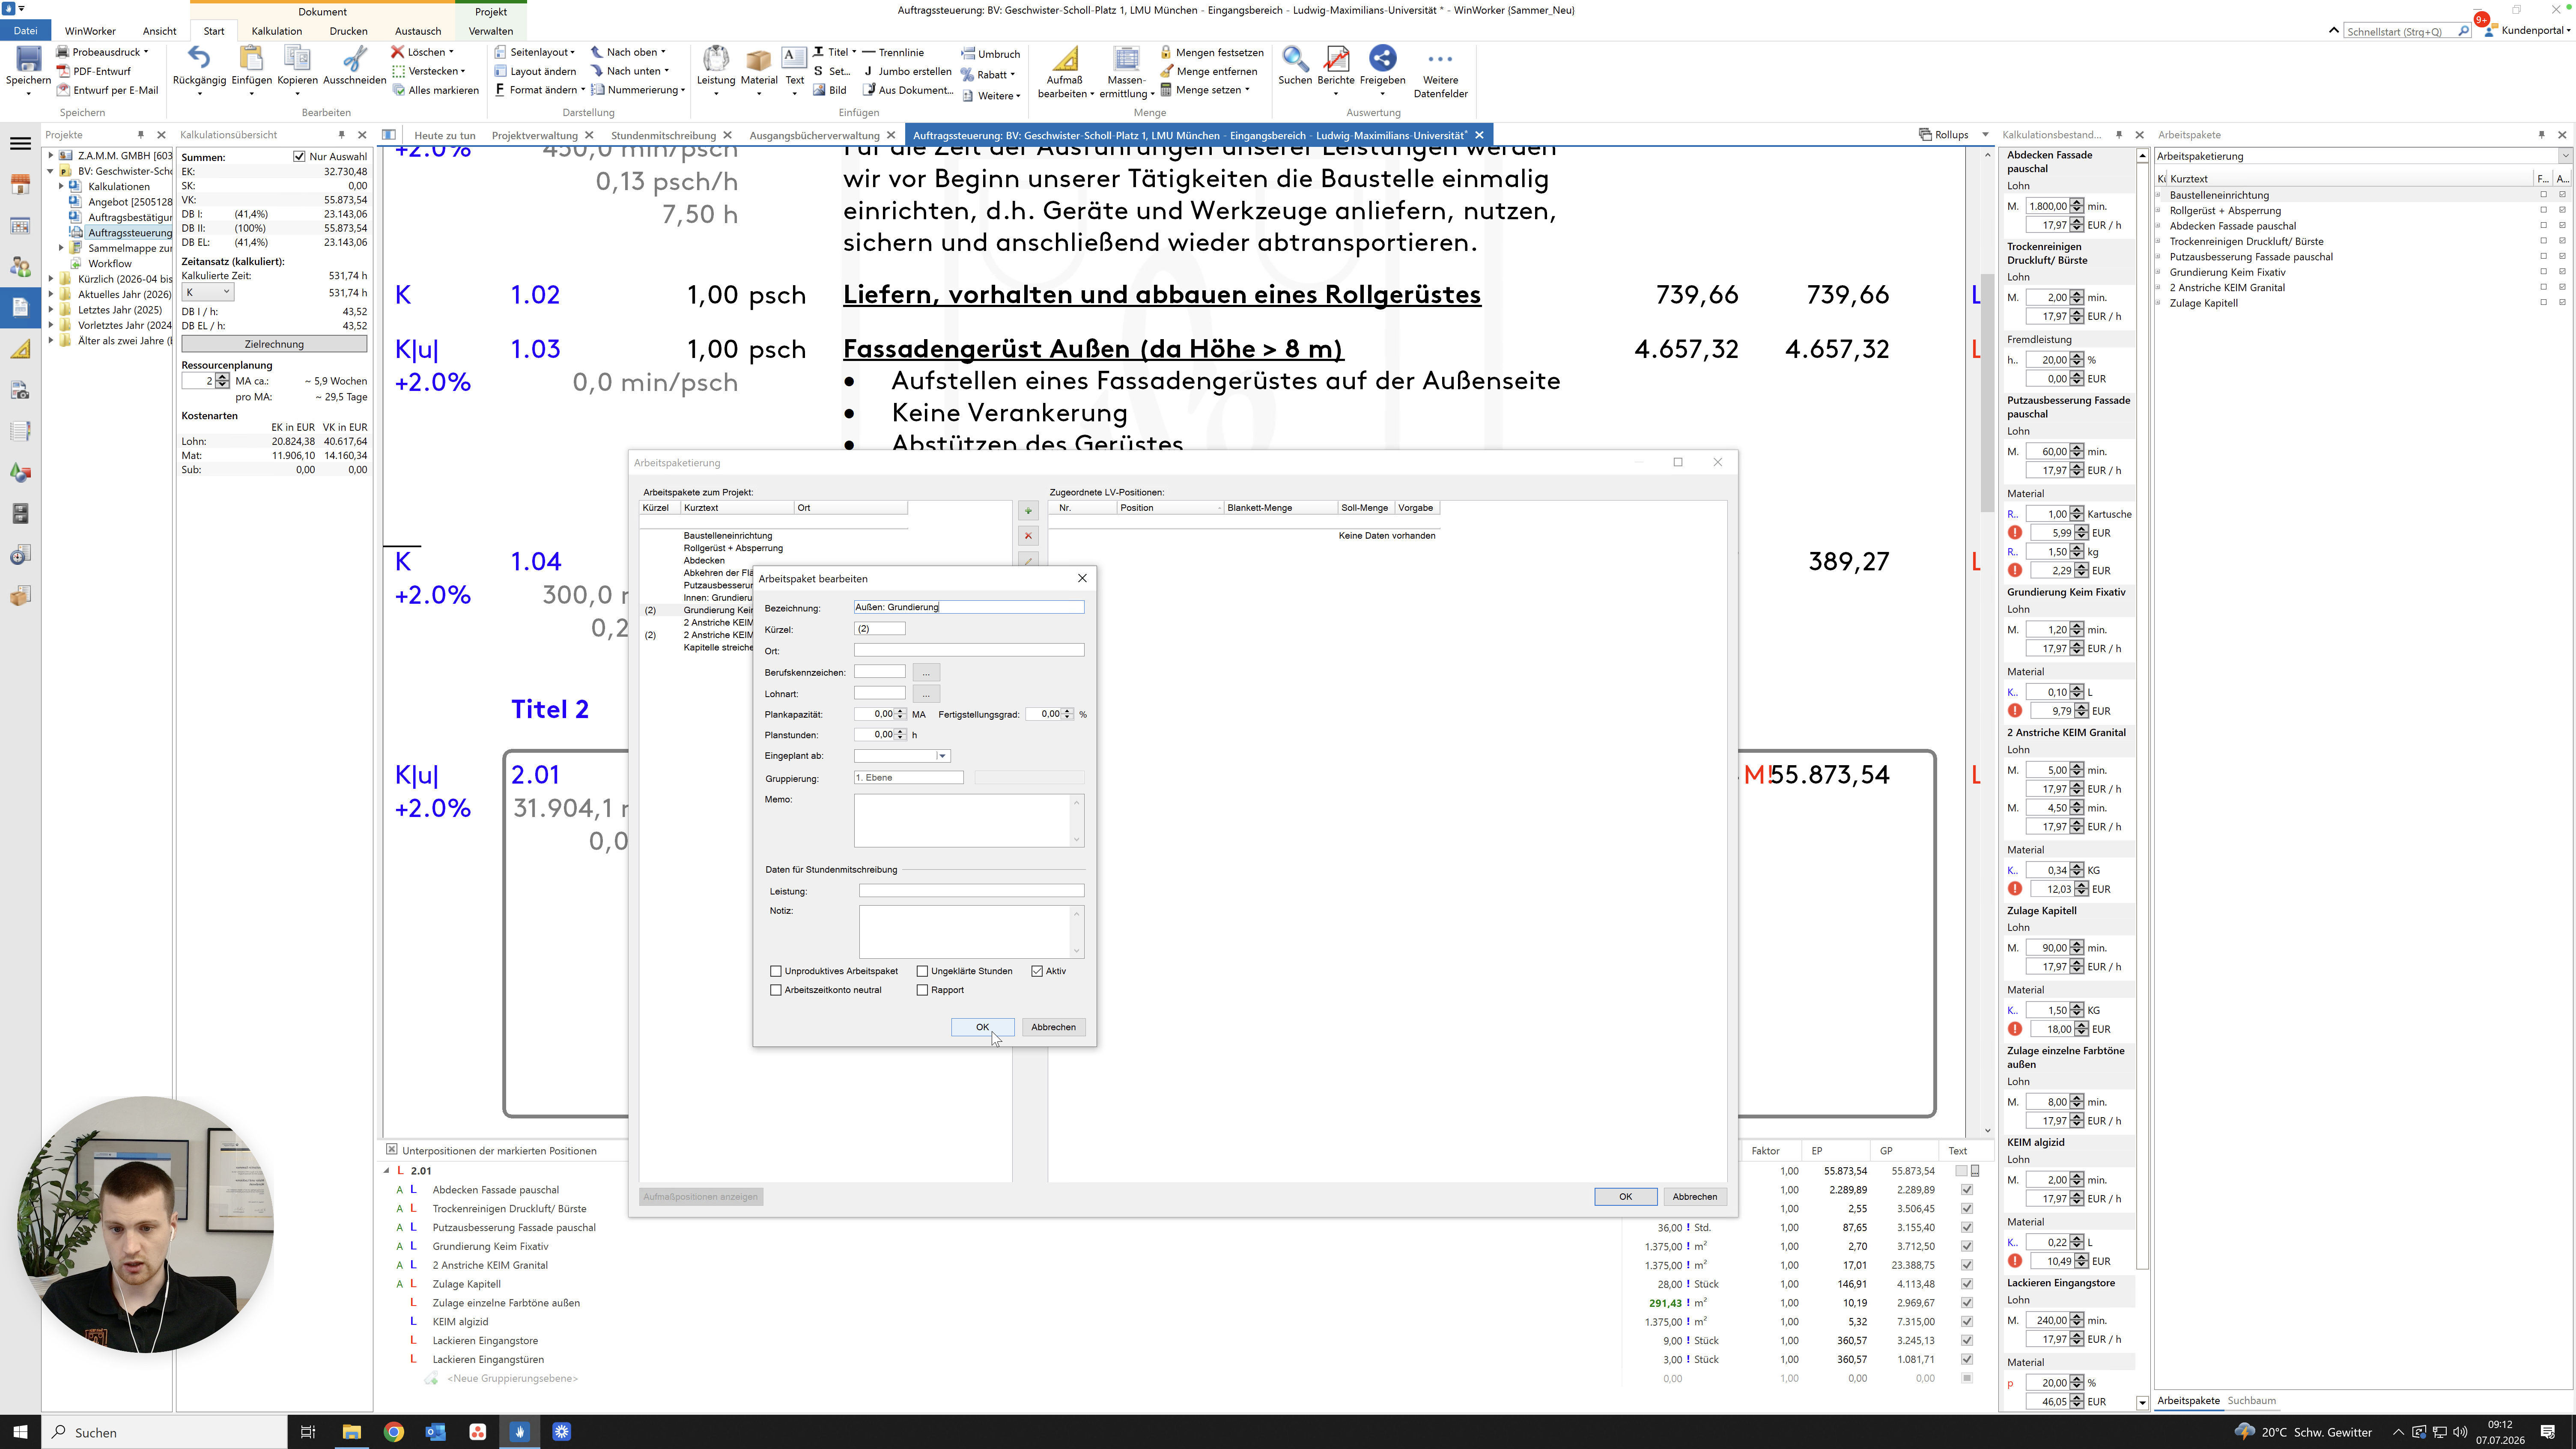Open the K time unit combo box

[208, 292]
